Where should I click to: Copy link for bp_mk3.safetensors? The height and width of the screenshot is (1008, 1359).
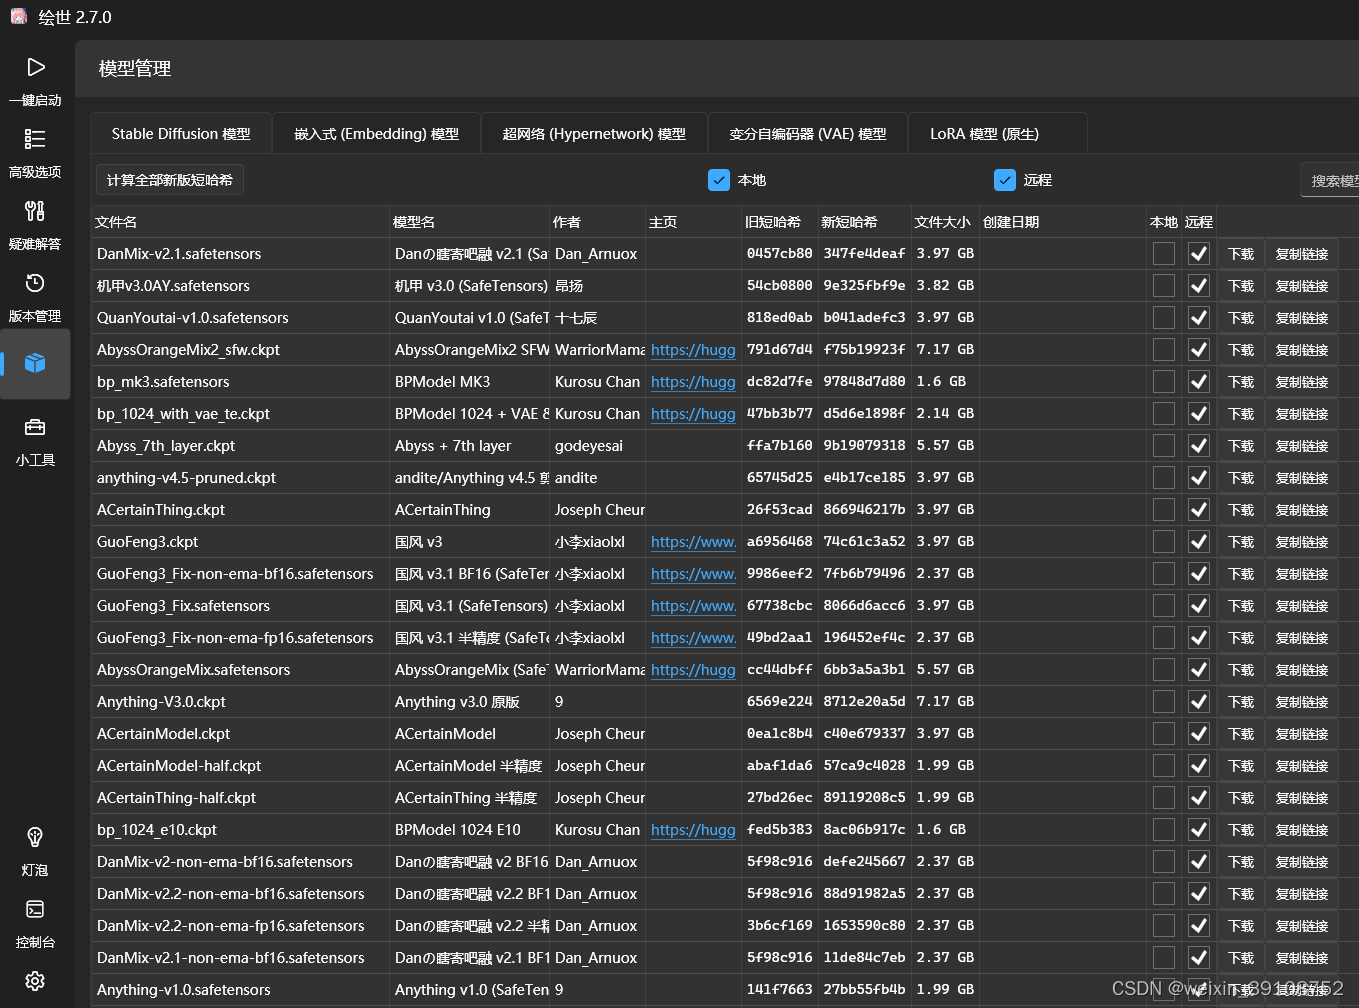pyautogui.click(x=1302, y=382)
